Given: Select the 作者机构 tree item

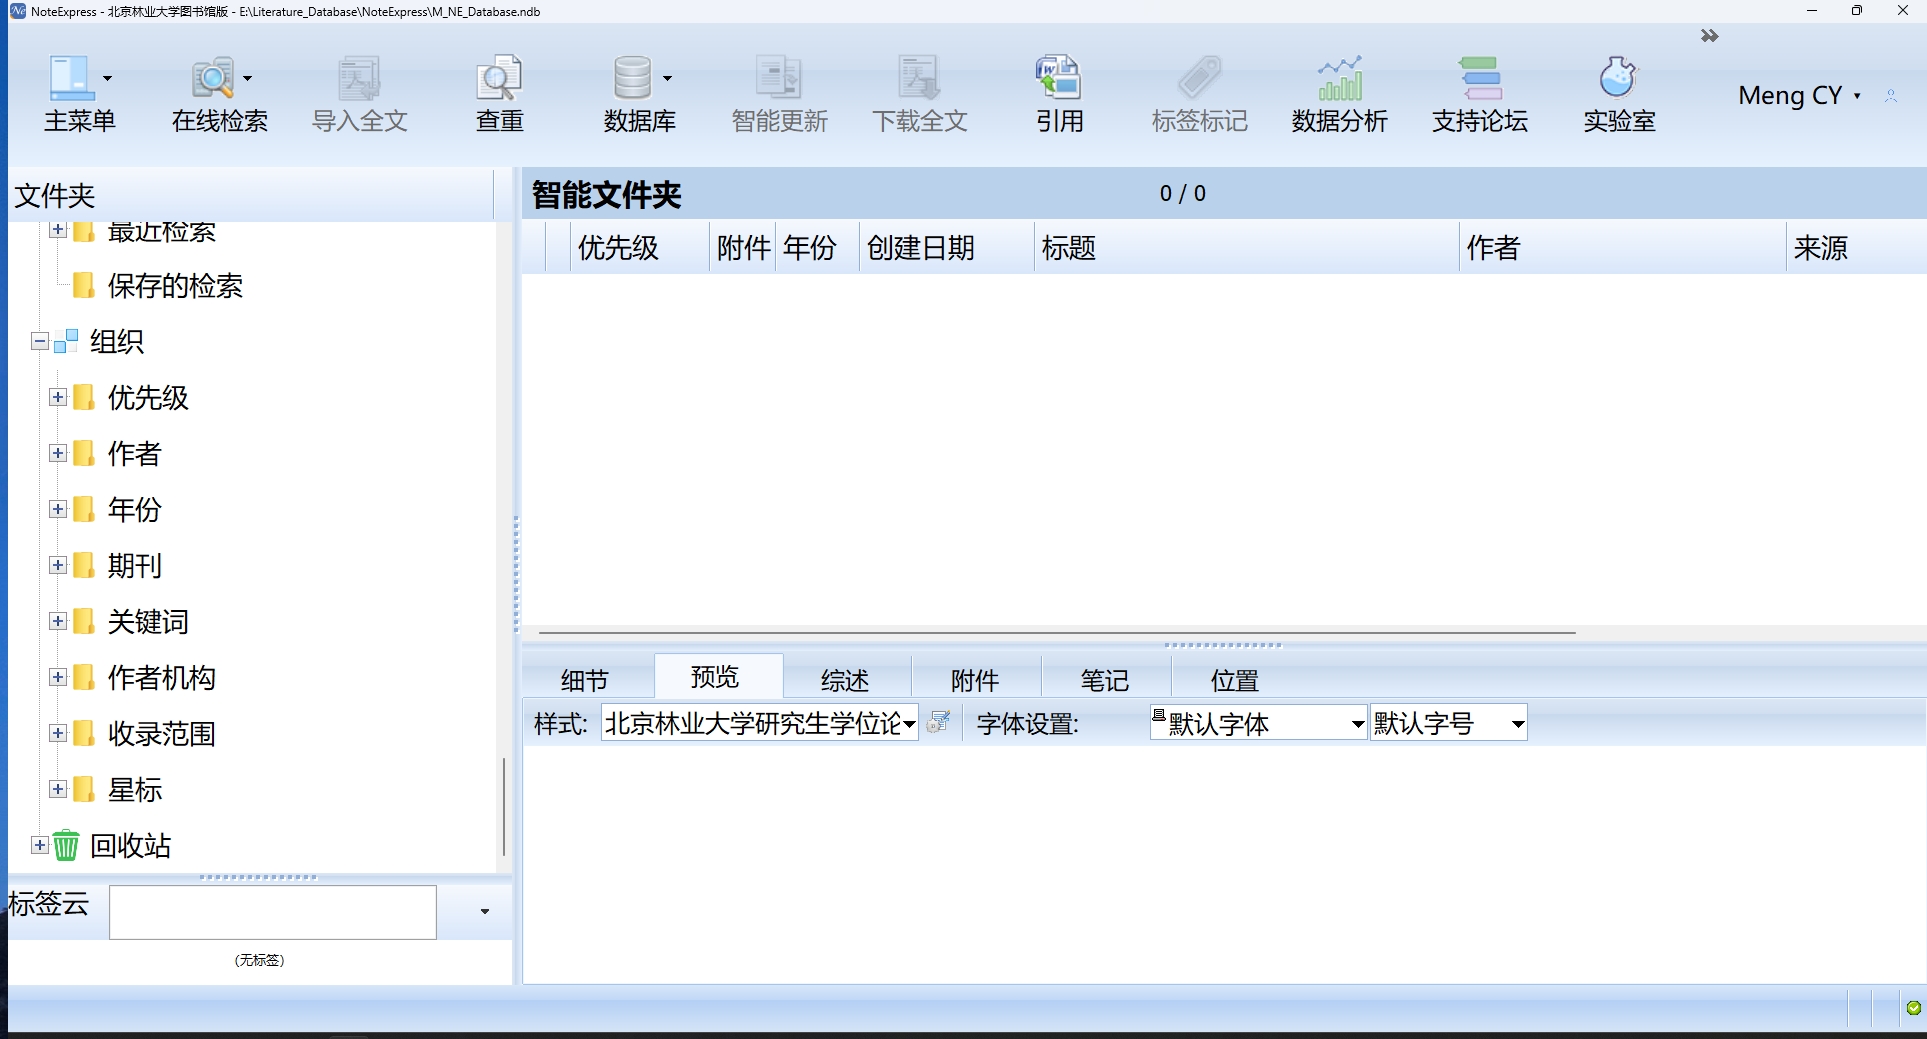Looking at the screenshot, I should [x=161, y=677].
